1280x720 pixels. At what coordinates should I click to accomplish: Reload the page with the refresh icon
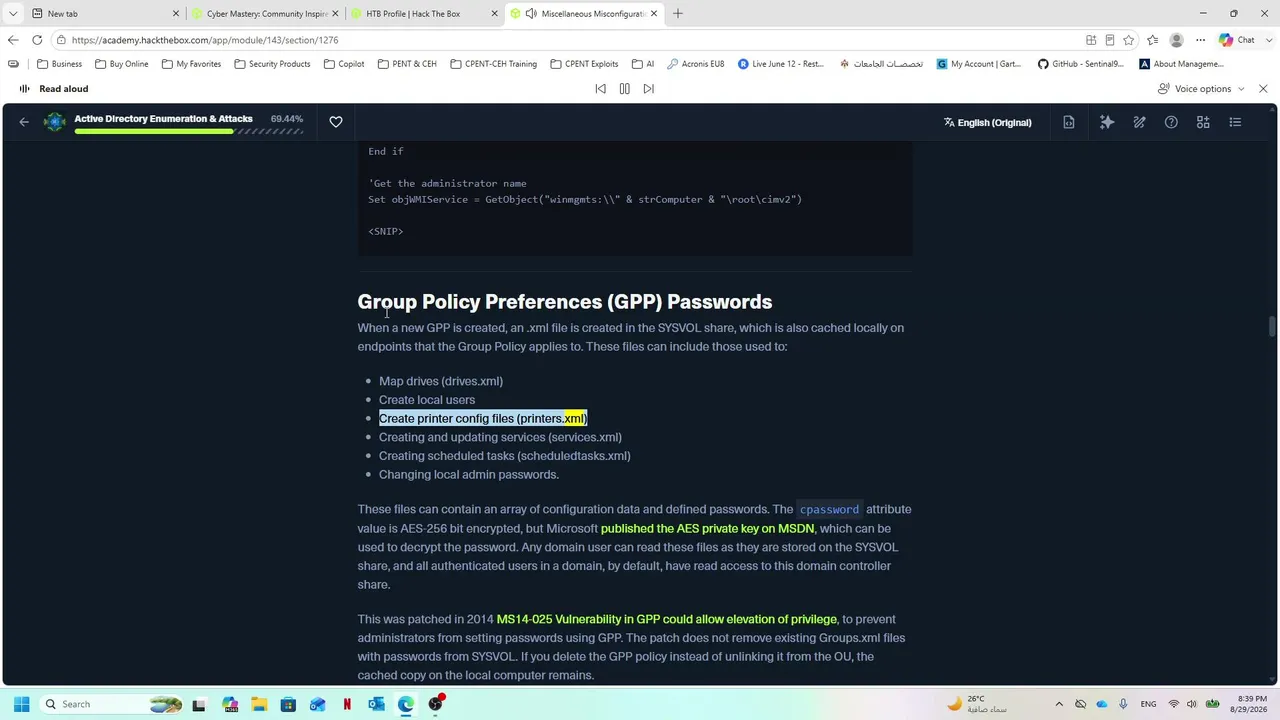click(x=37, y=40)
